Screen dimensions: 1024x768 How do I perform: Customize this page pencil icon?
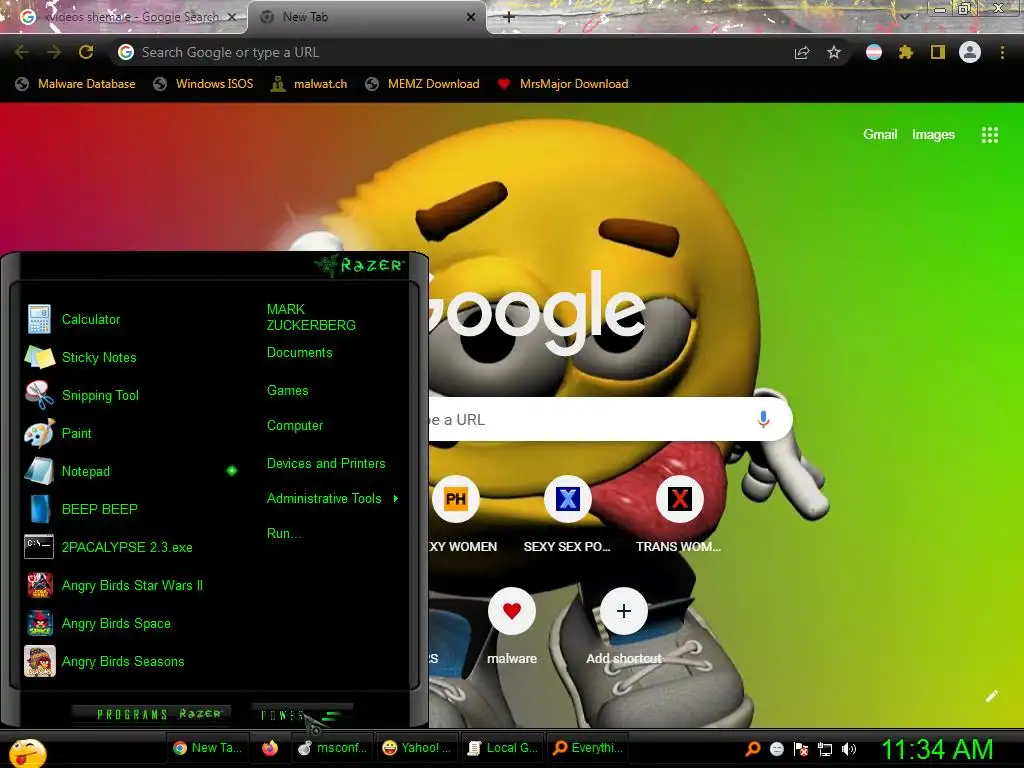point(991,696)
